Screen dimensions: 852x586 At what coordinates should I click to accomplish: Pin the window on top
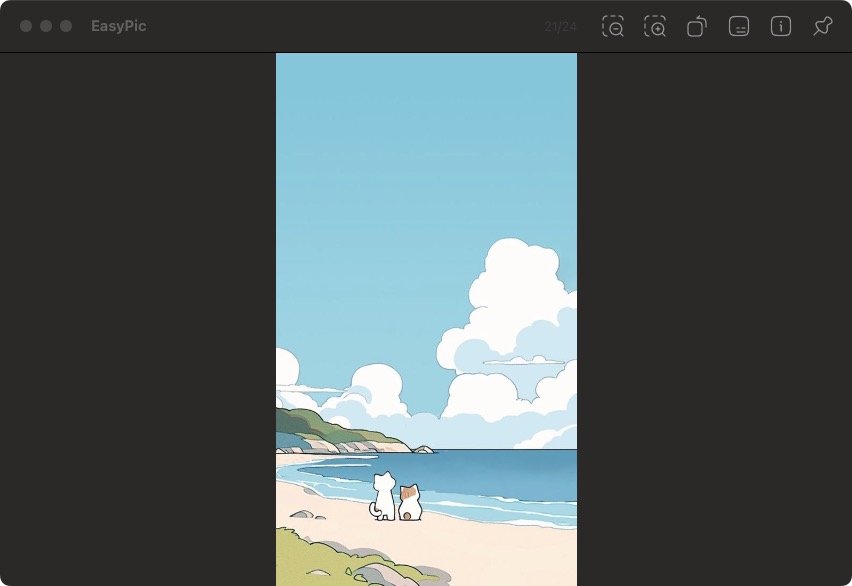point(823,26)
